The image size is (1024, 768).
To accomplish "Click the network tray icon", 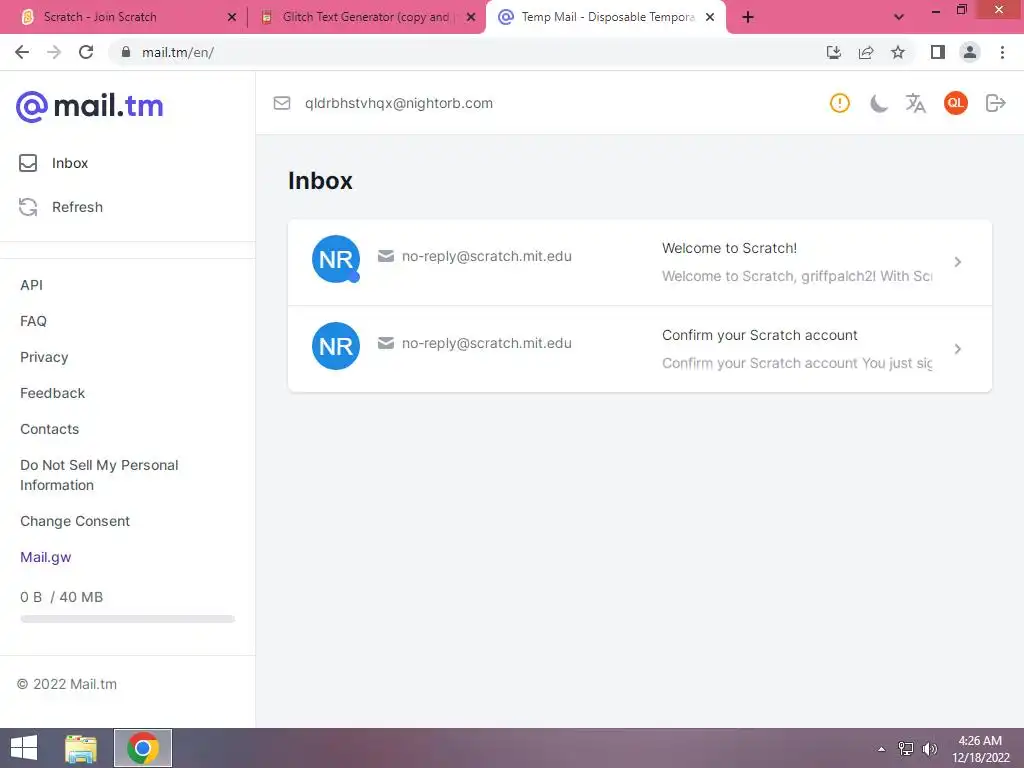I will click(x=906, y=749).
